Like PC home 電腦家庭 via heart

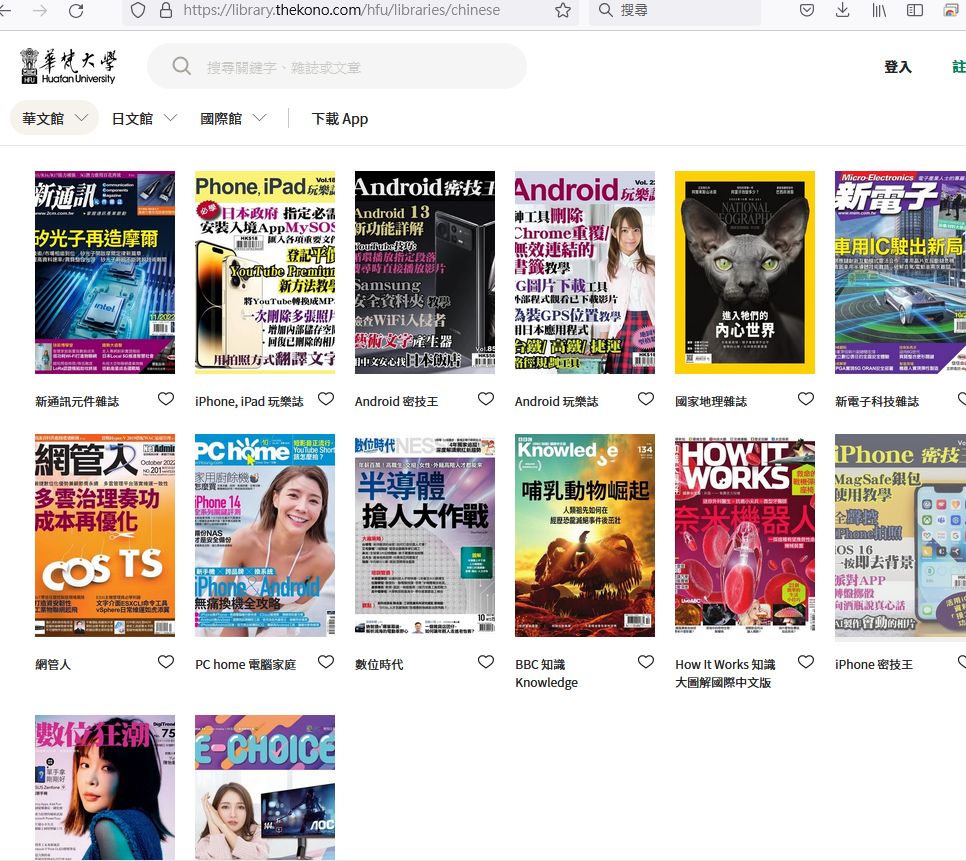point(326,662)
